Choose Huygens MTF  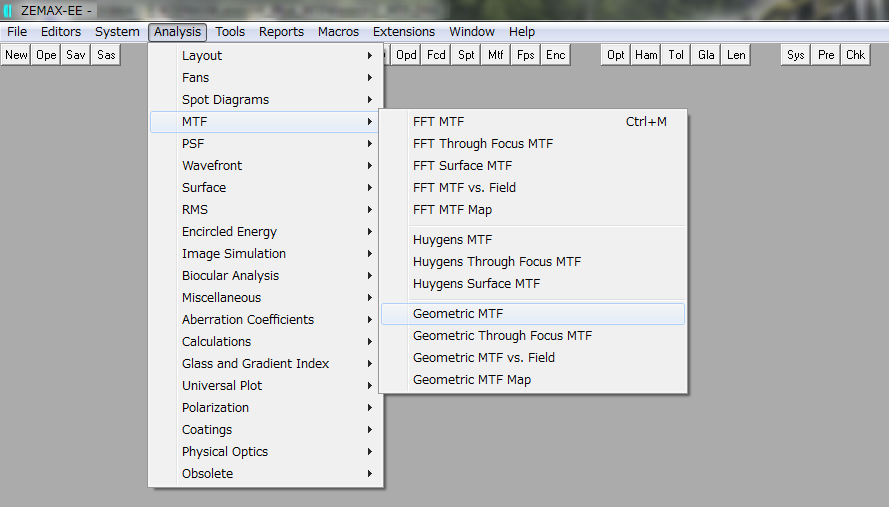point(533,240)
